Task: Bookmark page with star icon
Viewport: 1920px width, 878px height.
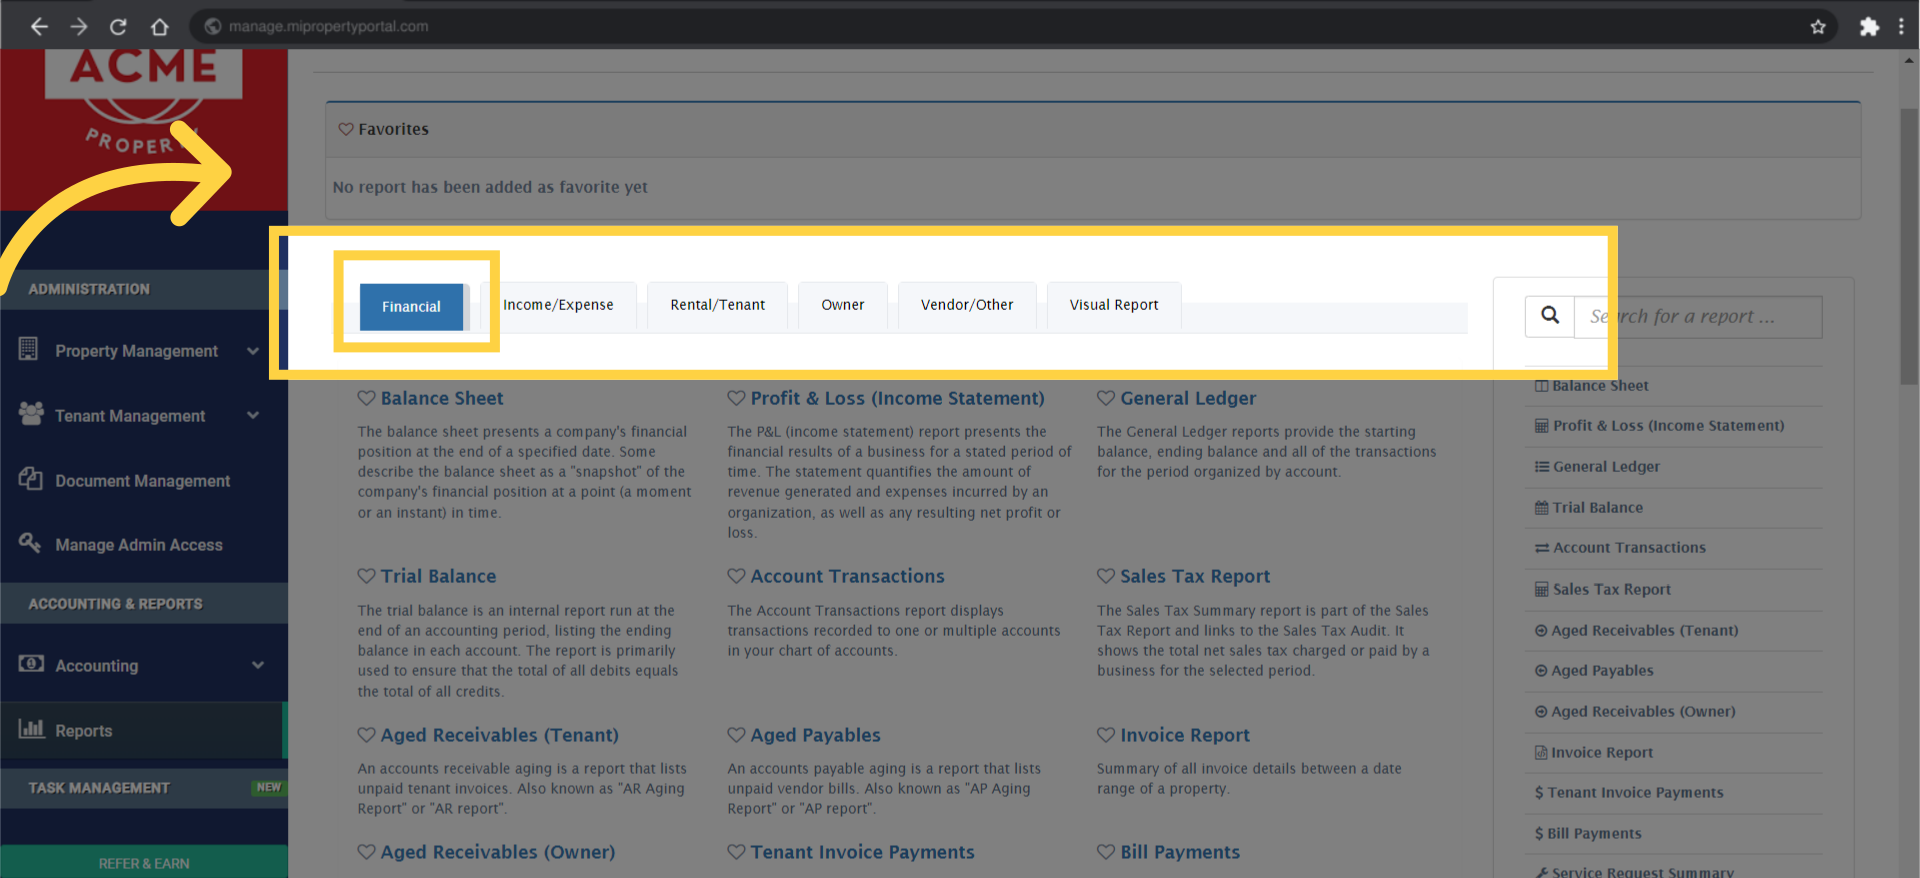Action: tap(1818, 27)
